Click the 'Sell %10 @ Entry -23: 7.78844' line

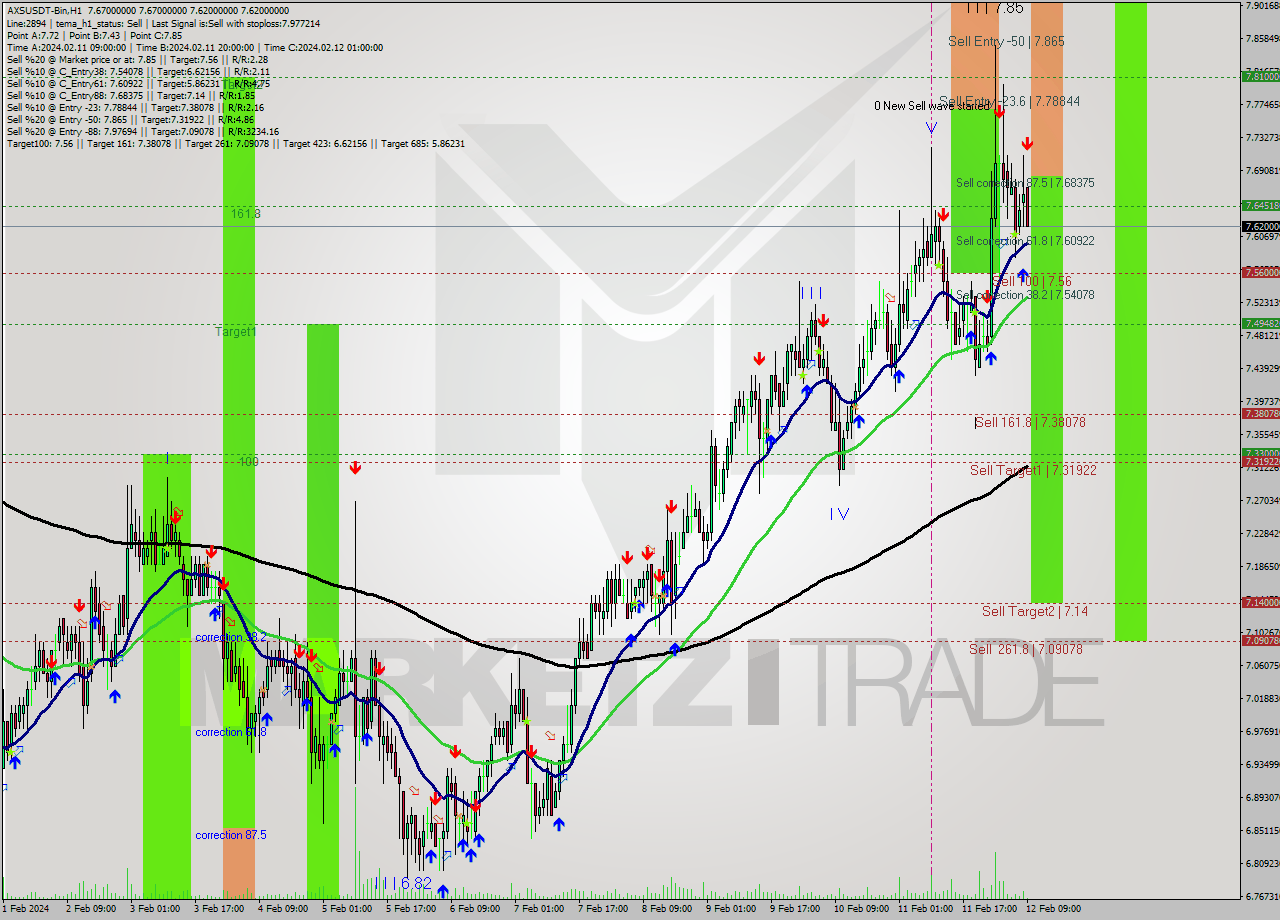(x=134, y=106)
